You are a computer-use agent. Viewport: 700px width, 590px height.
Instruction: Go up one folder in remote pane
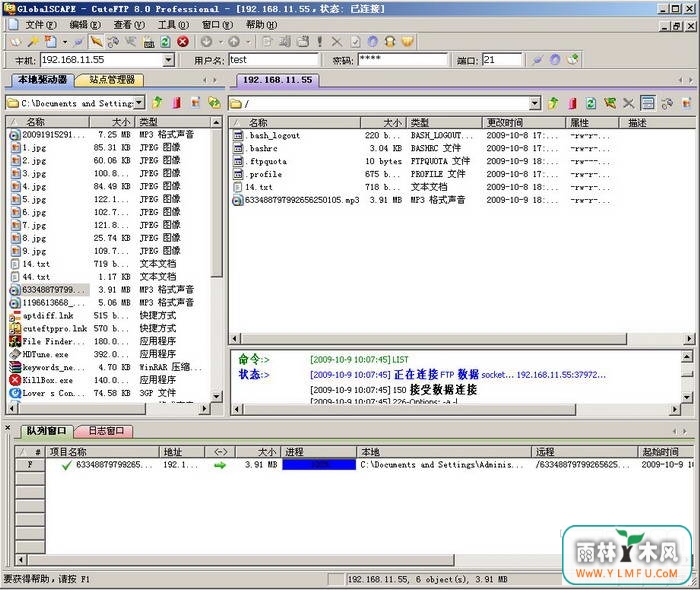(553, 104)
